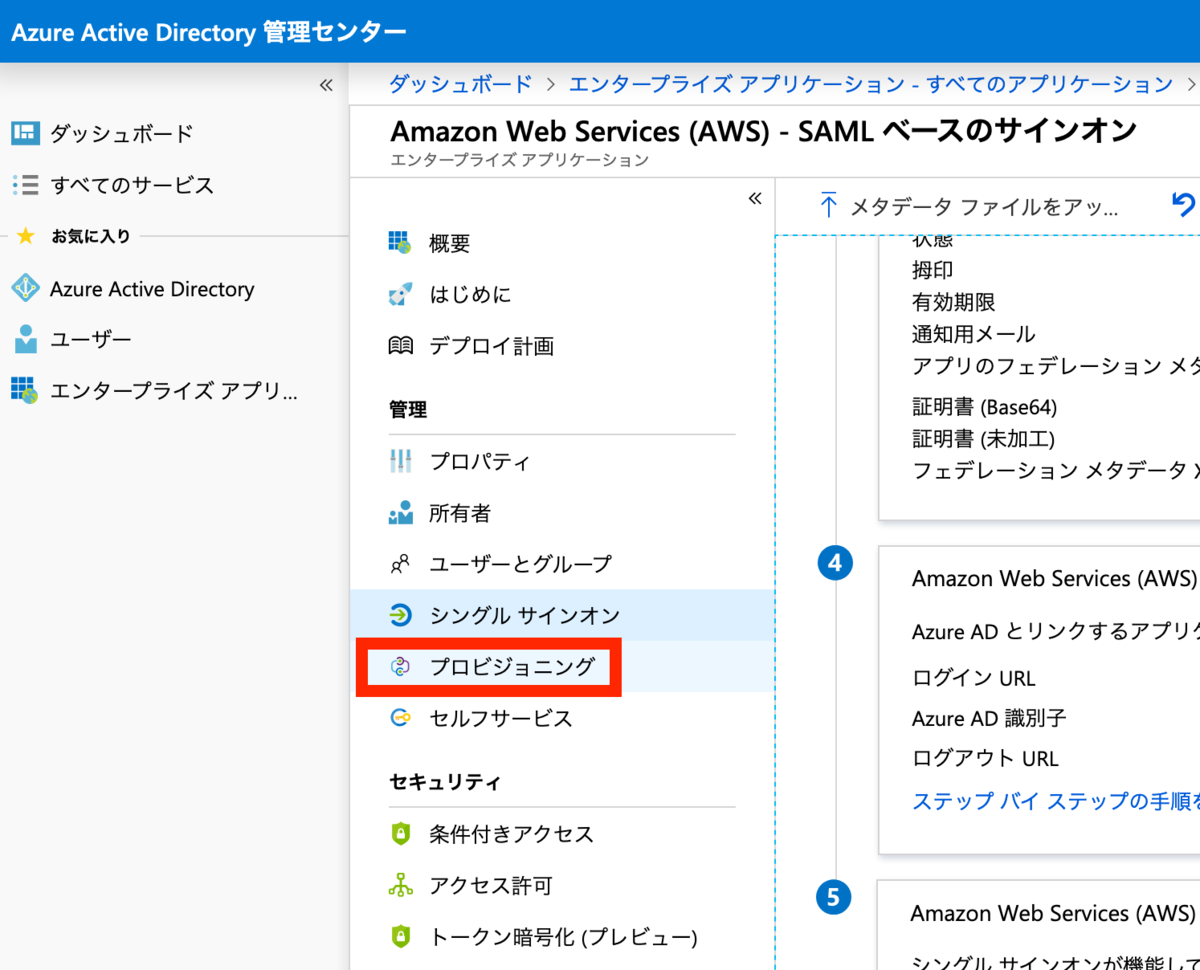The height and width of the screenshot is (970, 1200).
Task: Click the upload arrow icon for metadata file
Action: tap(828, 205)
